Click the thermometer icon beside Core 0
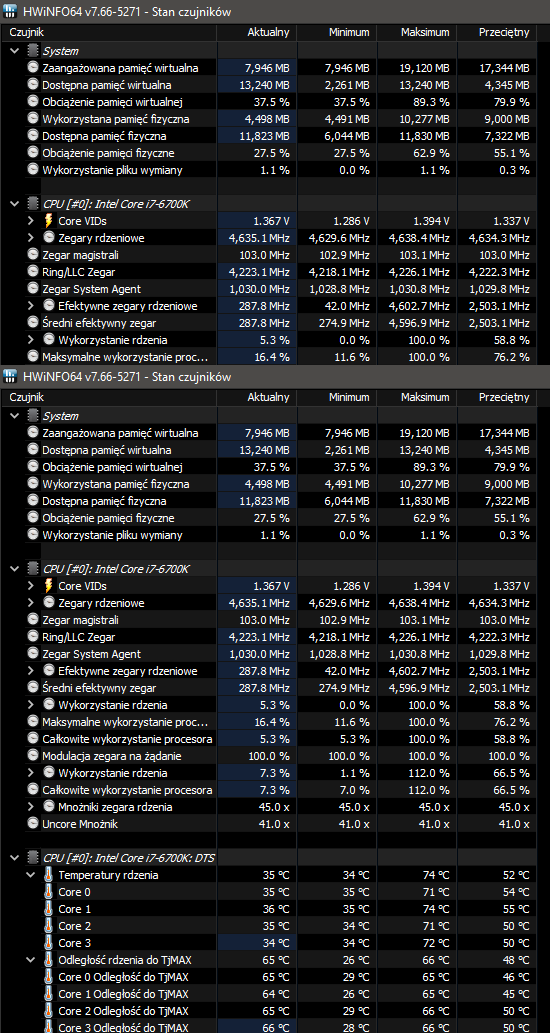 pyautogui.click(x=49, y=892)
